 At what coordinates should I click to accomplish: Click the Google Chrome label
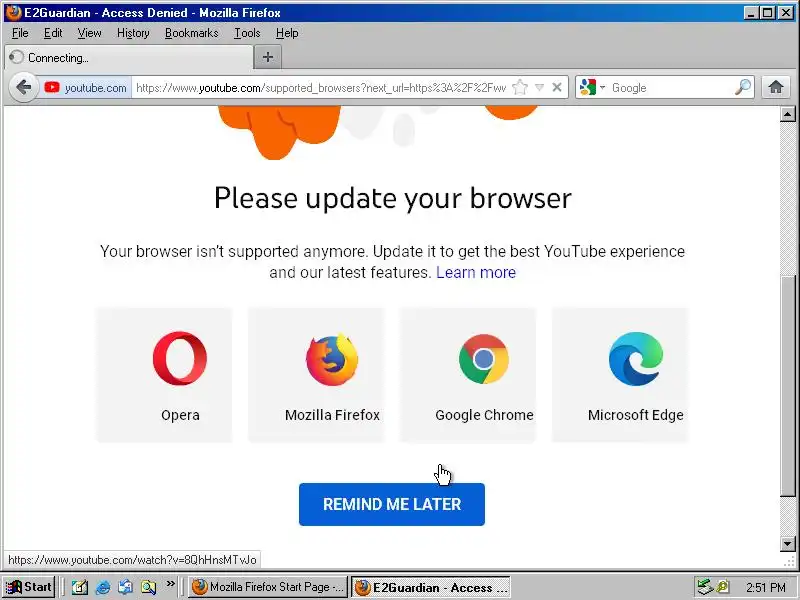[x=484, y=415]
